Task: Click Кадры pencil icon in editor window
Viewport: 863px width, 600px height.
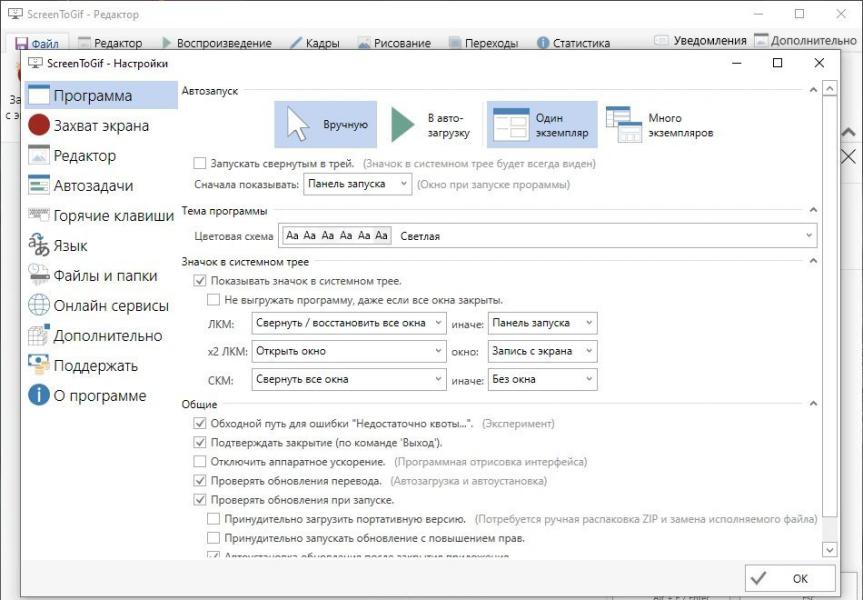Action: point(296,42)
